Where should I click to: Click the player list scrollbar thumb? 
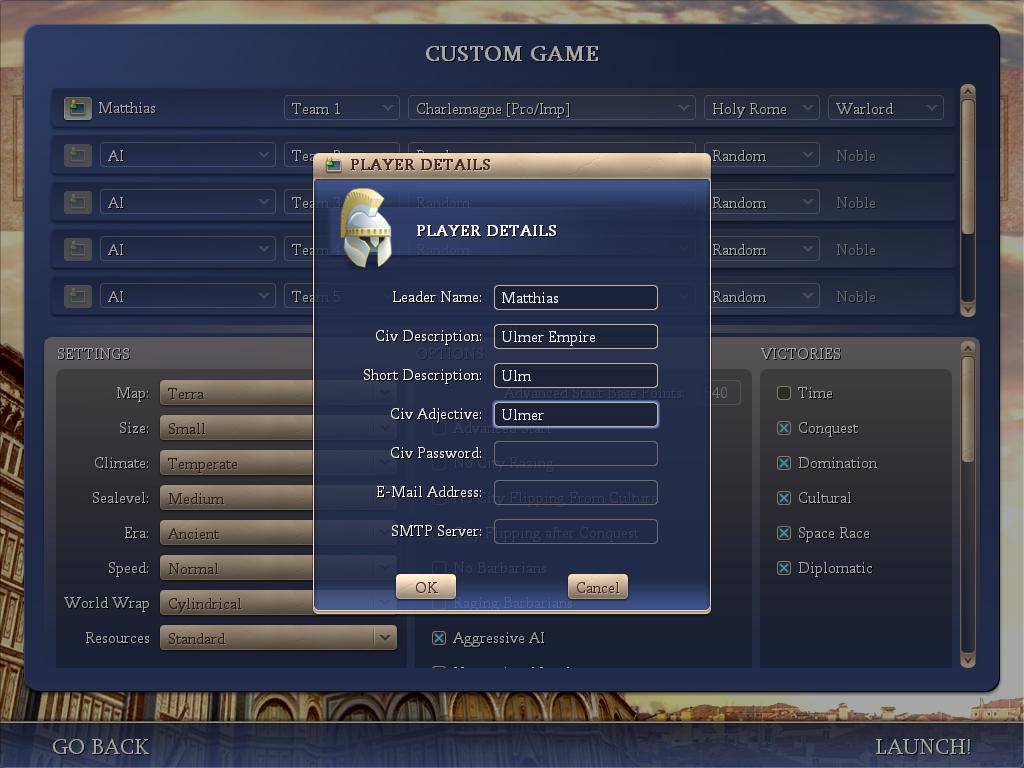pyautogui.click(x=968, y=167)
